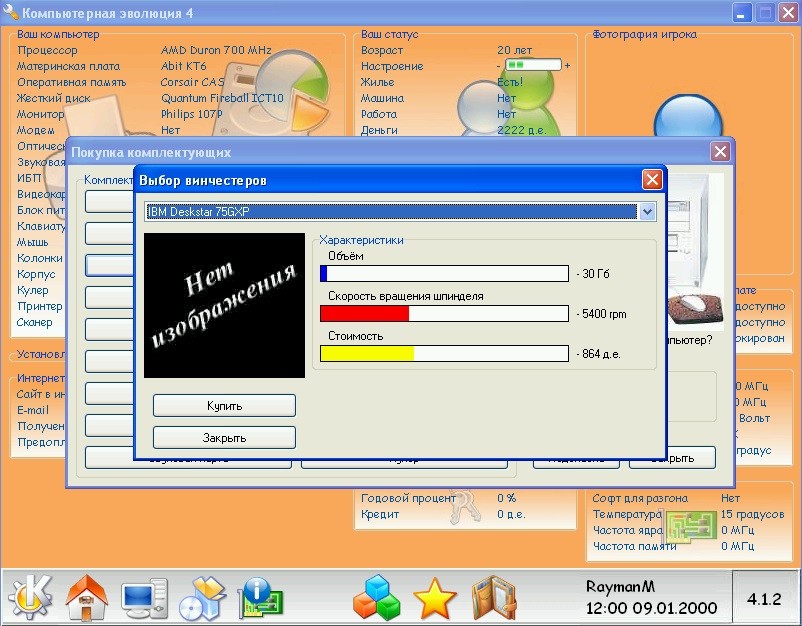Click the green circuit board overclocking icon
This screenshot has width=802, height=626.
tap(689, 526)
